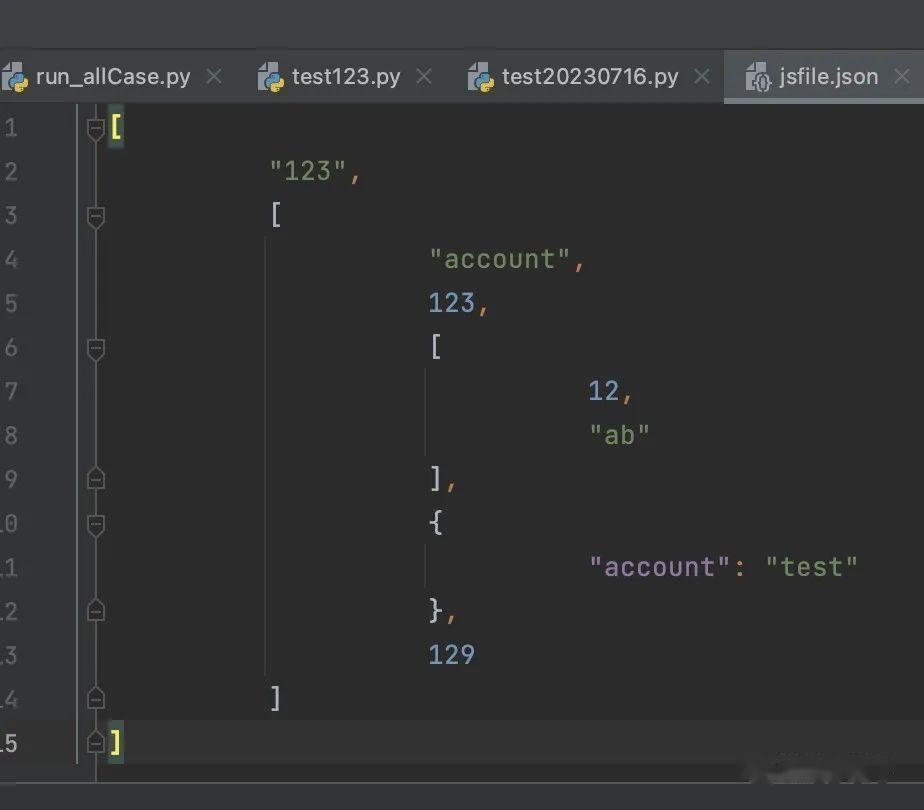The height and width of the screenshot is (810, 924).
Task: Close the test123.py tab
Action: click(x=424, y=76)
